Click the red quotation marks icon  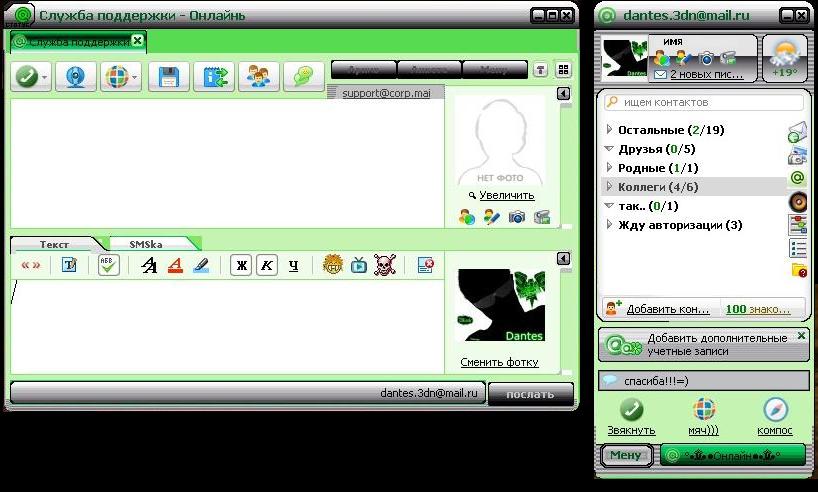point(30,265)
